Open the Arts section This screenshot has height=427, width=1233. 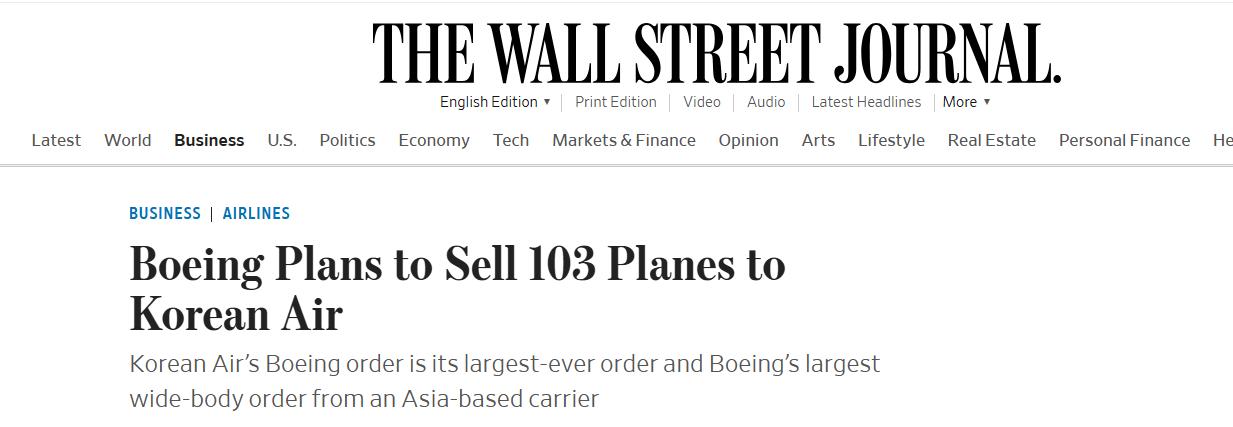[818, 140]
